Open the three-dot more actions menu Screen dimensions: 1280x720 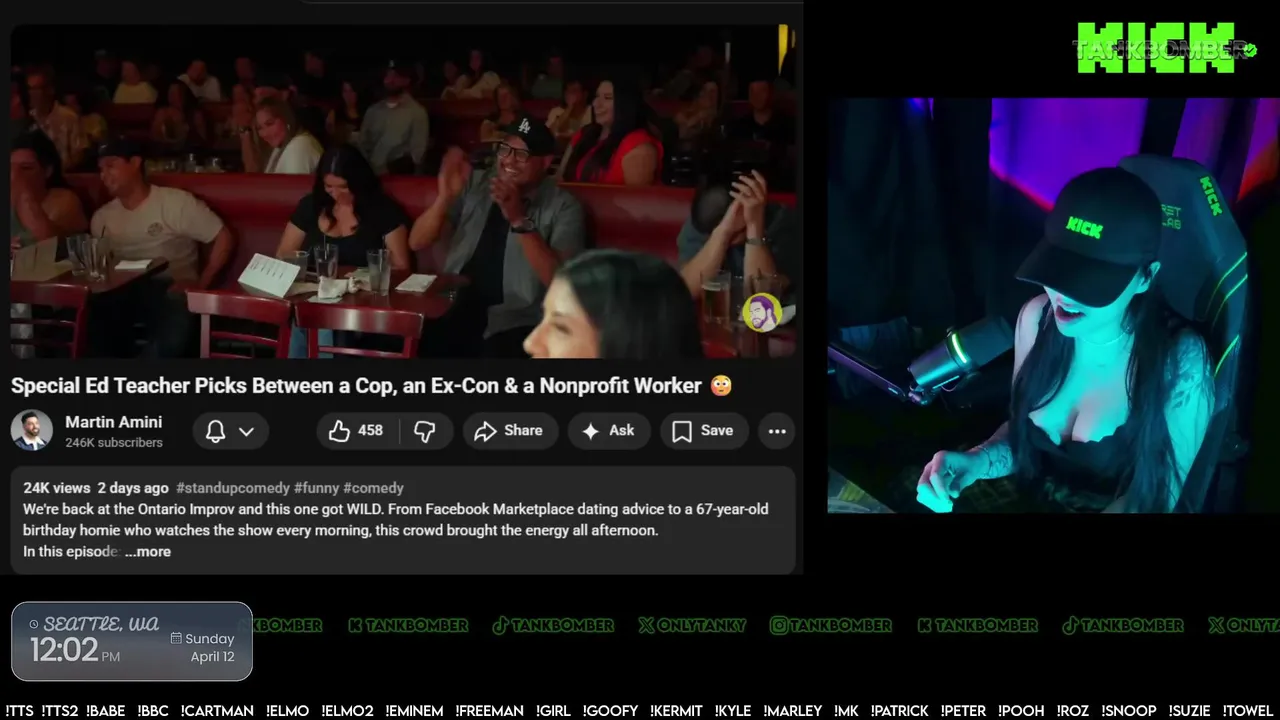(x=777, y=431)
